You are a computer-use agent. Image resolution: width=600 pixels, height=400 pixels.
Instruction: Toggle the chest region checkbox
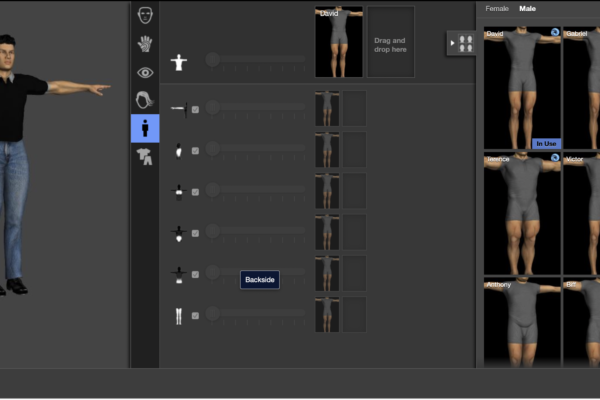195,192
